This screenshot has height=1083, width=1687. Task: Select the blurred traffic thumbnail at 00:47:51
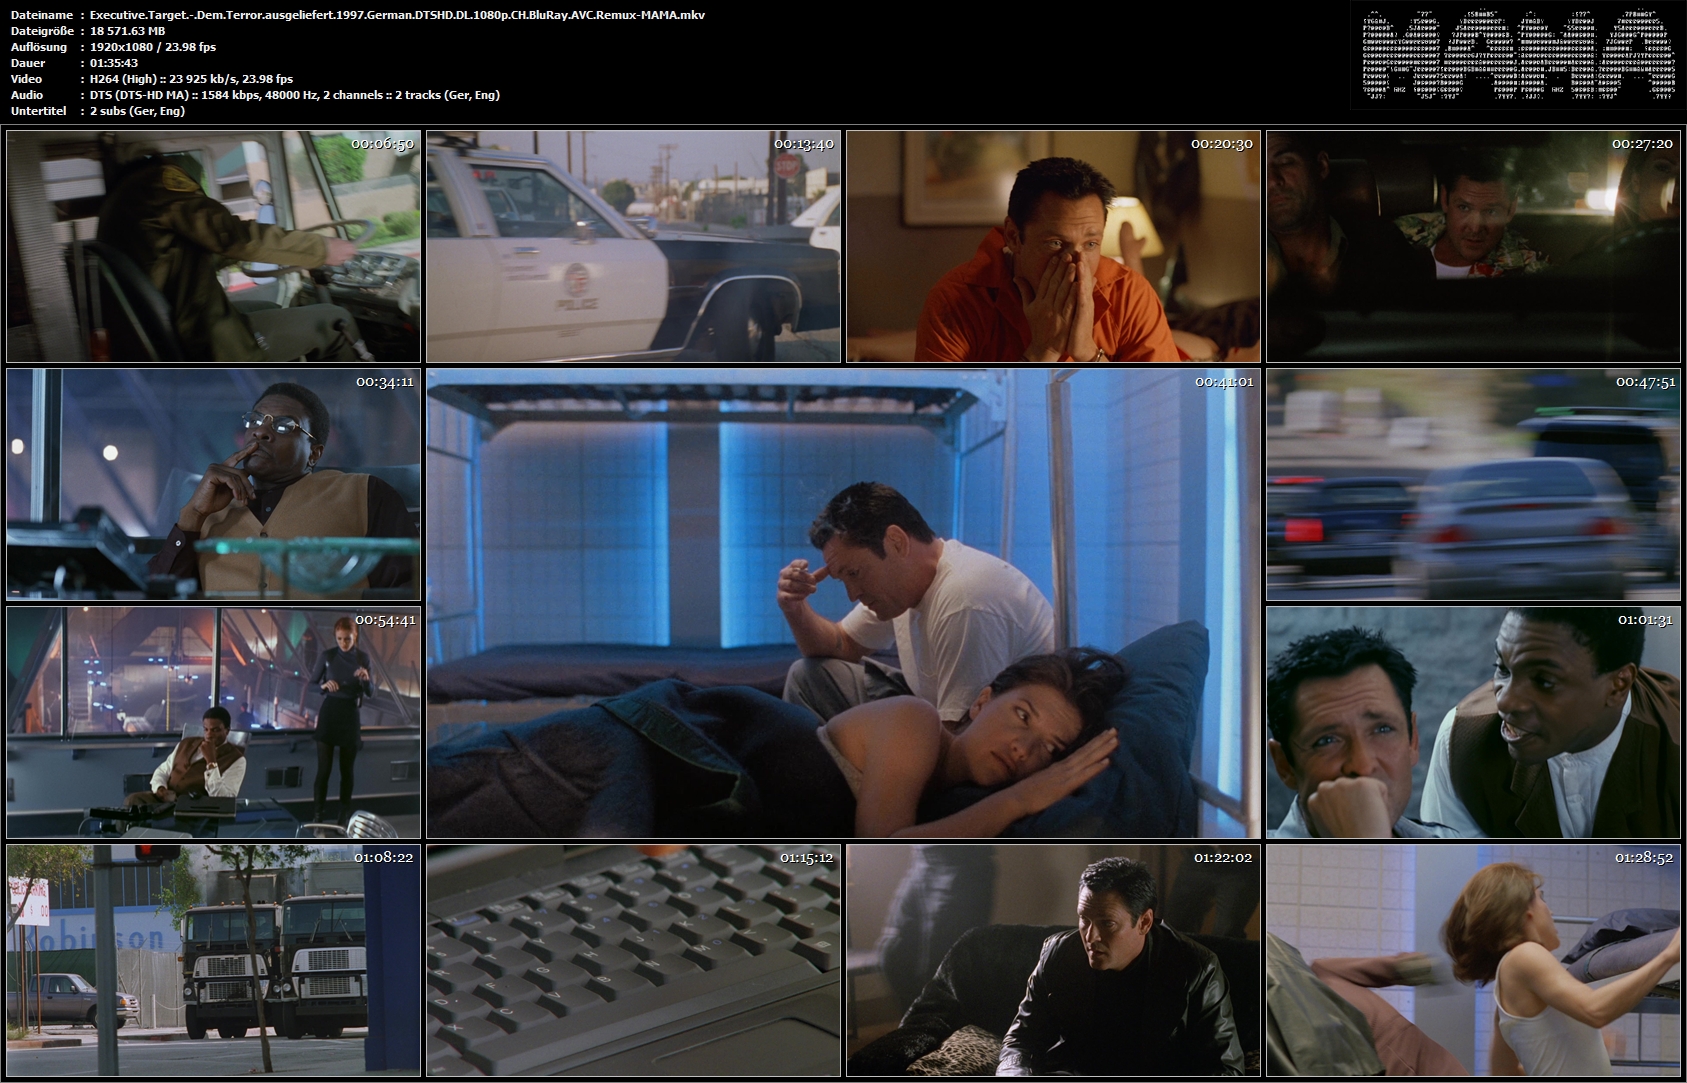coord(1473,484)
